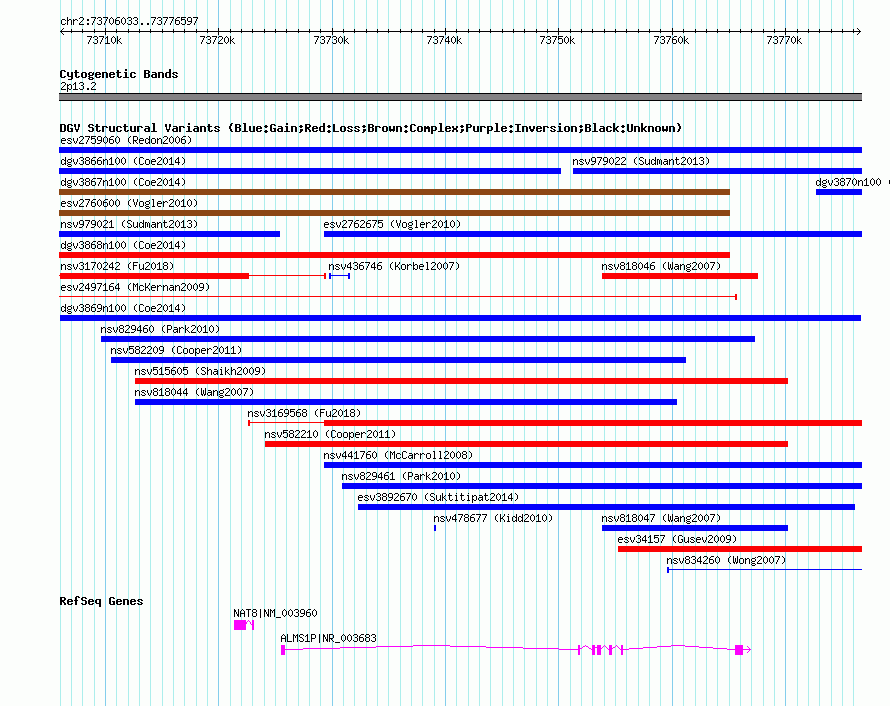Click the 2p13.2 cytogenetic band bar
The width and height of the screenshot is (890, 706).
click(460, 97)
